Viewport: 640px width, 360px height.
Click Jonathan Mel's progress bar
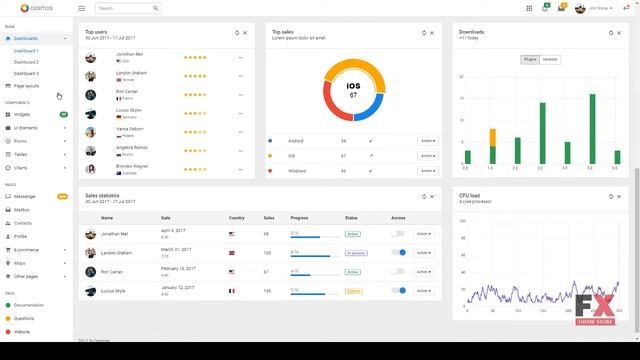314,237
